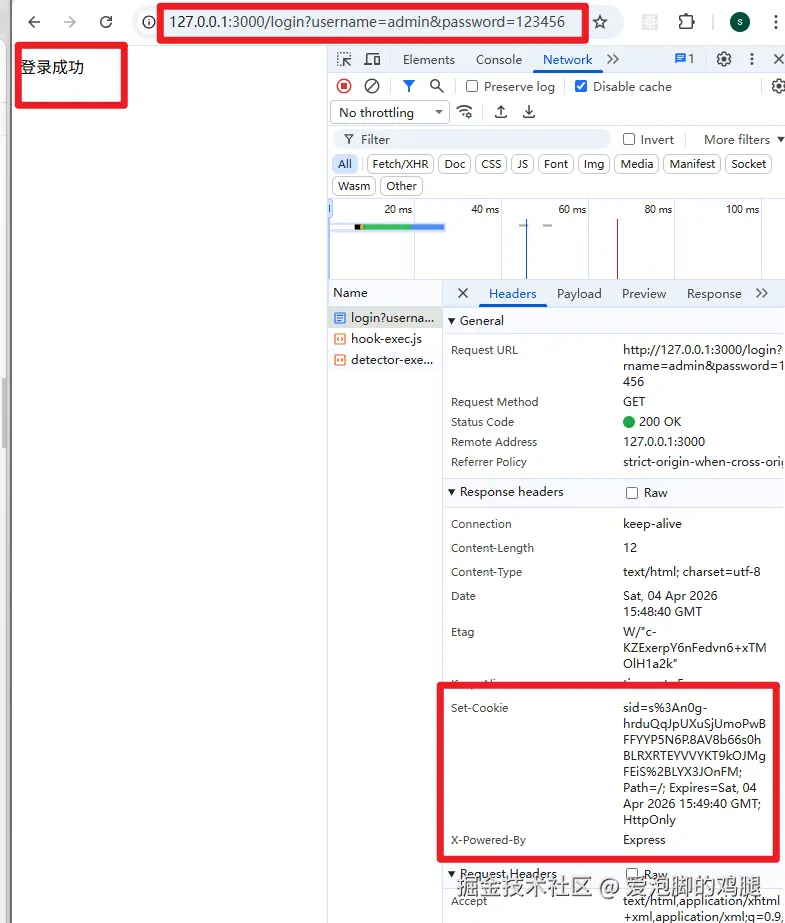Filter requests by Img
The image size is (785, 923).
(x=594, y=164)
